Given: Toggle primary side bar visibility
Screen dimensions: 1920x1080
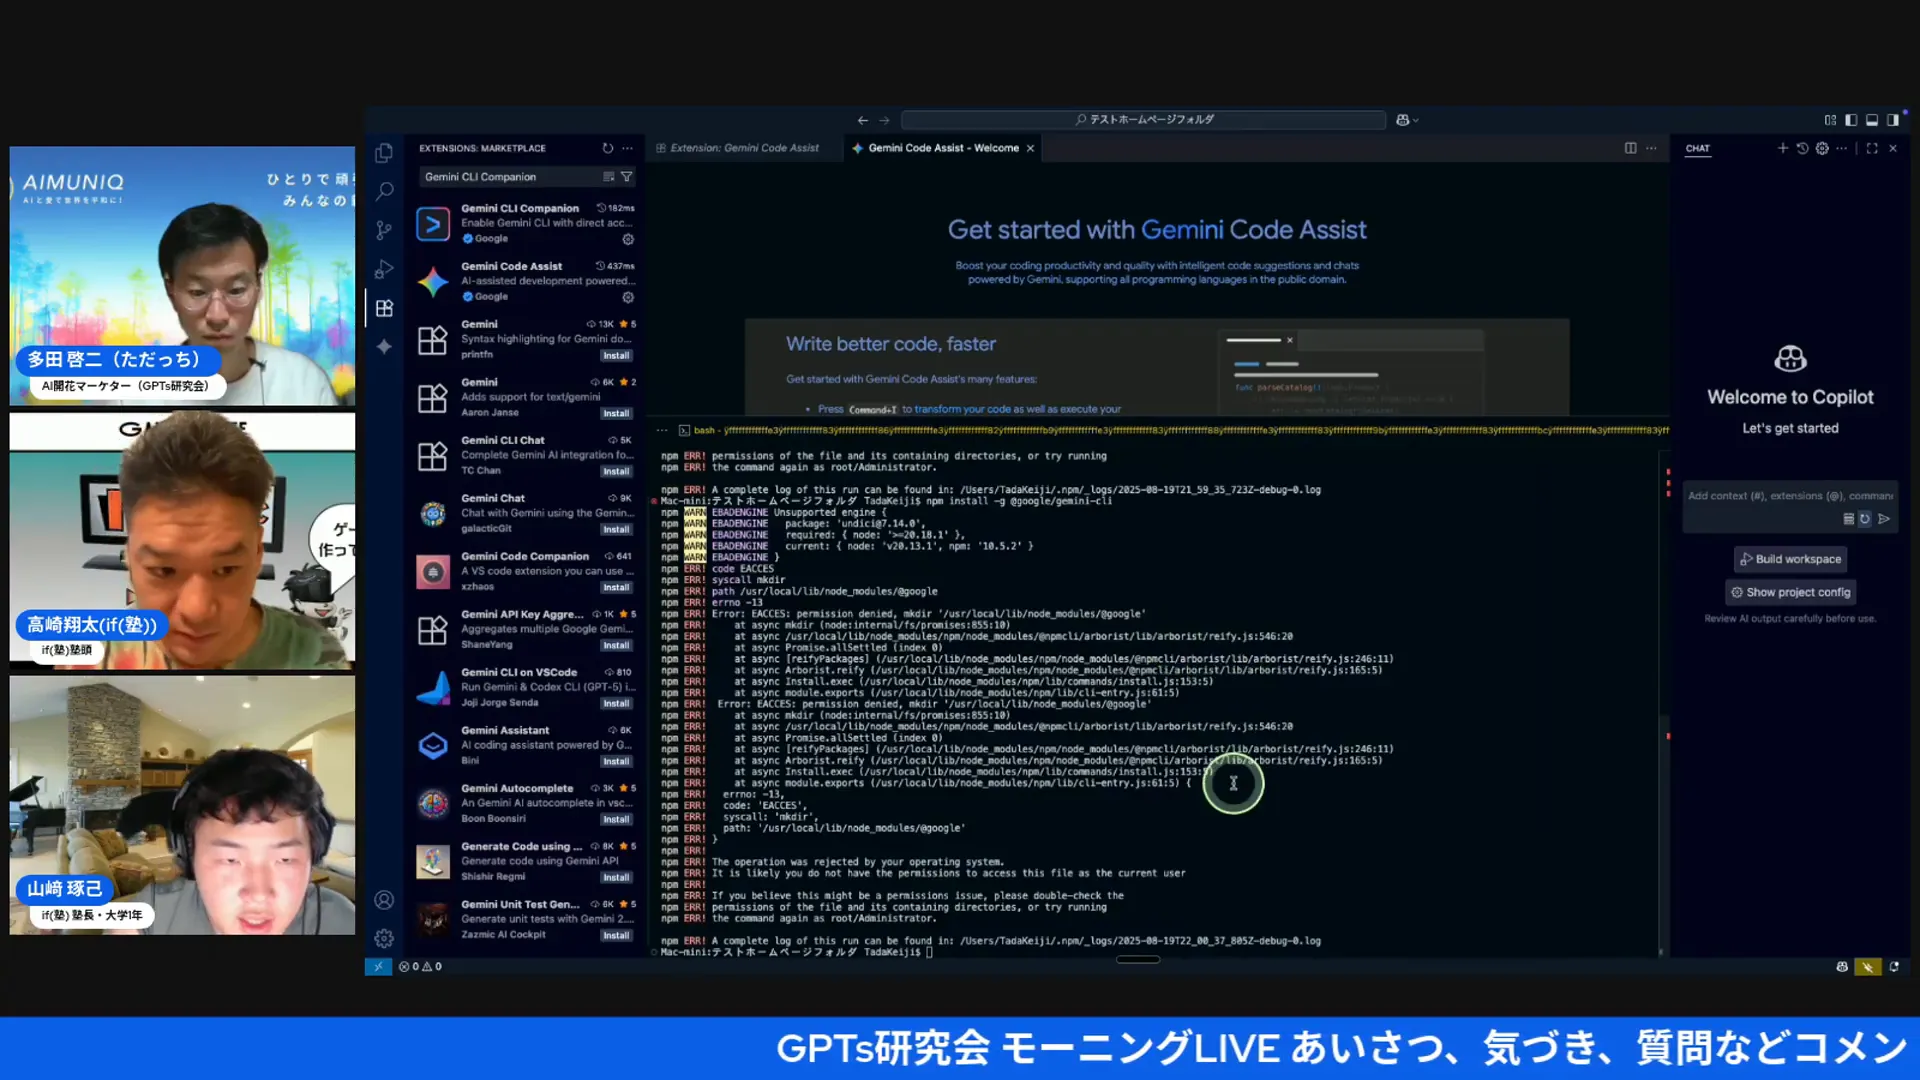Looking at the screenshot, I should tap(1851, 120).
